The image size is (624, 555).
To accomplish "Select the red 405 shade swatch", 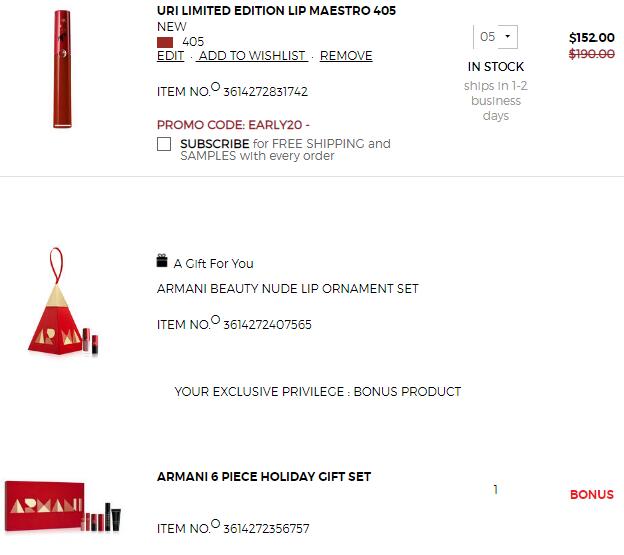I will 165,42.
